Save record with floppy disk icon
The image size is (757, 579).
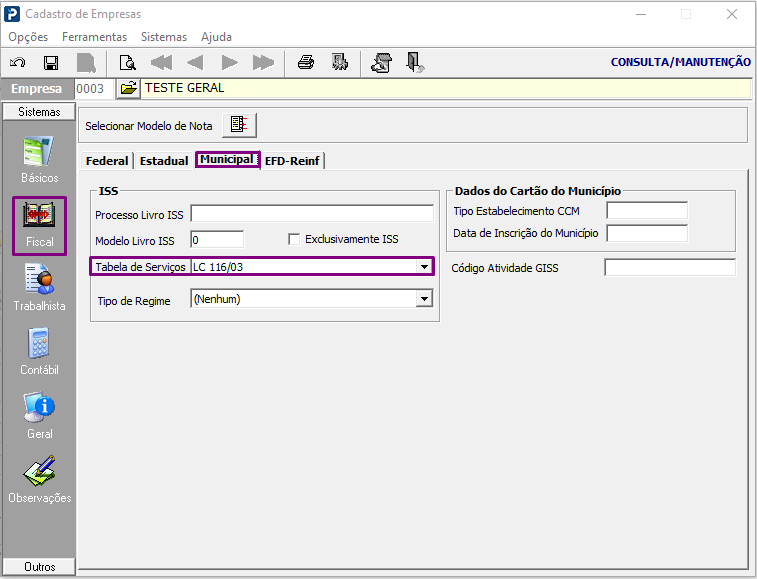[51, 63]
